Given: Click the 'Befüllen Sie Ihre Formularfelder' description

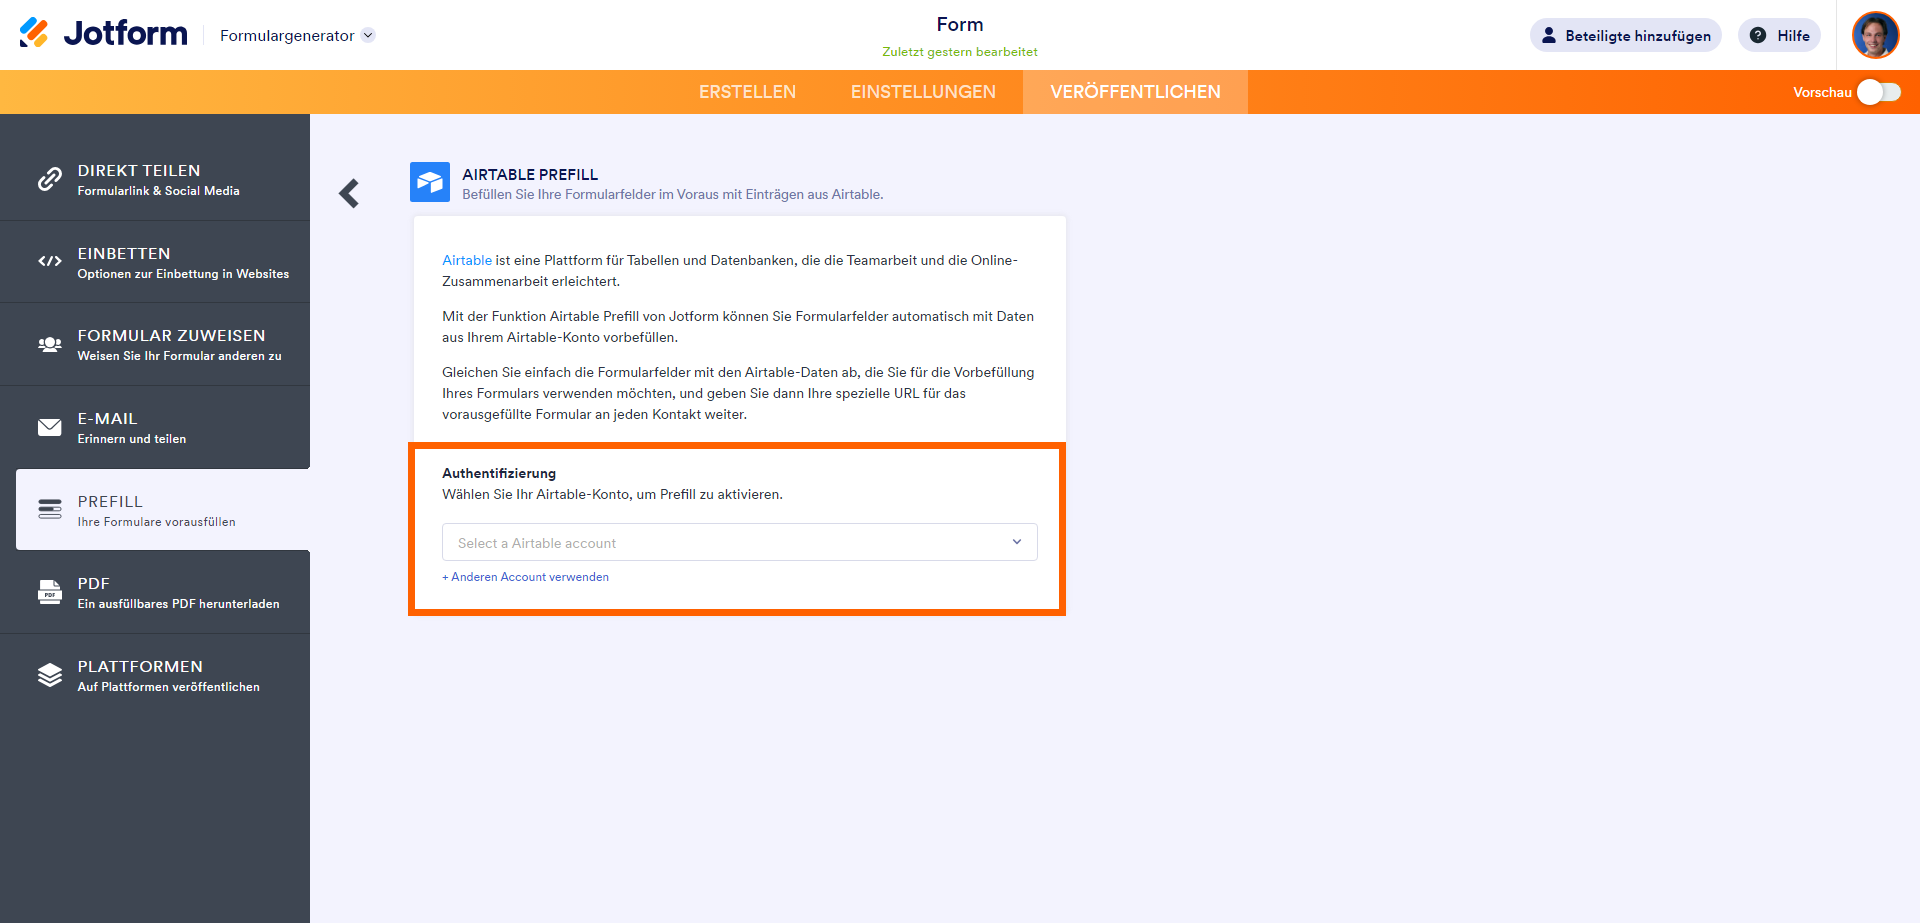Looking at the screenshot, I should click(672, 194).
